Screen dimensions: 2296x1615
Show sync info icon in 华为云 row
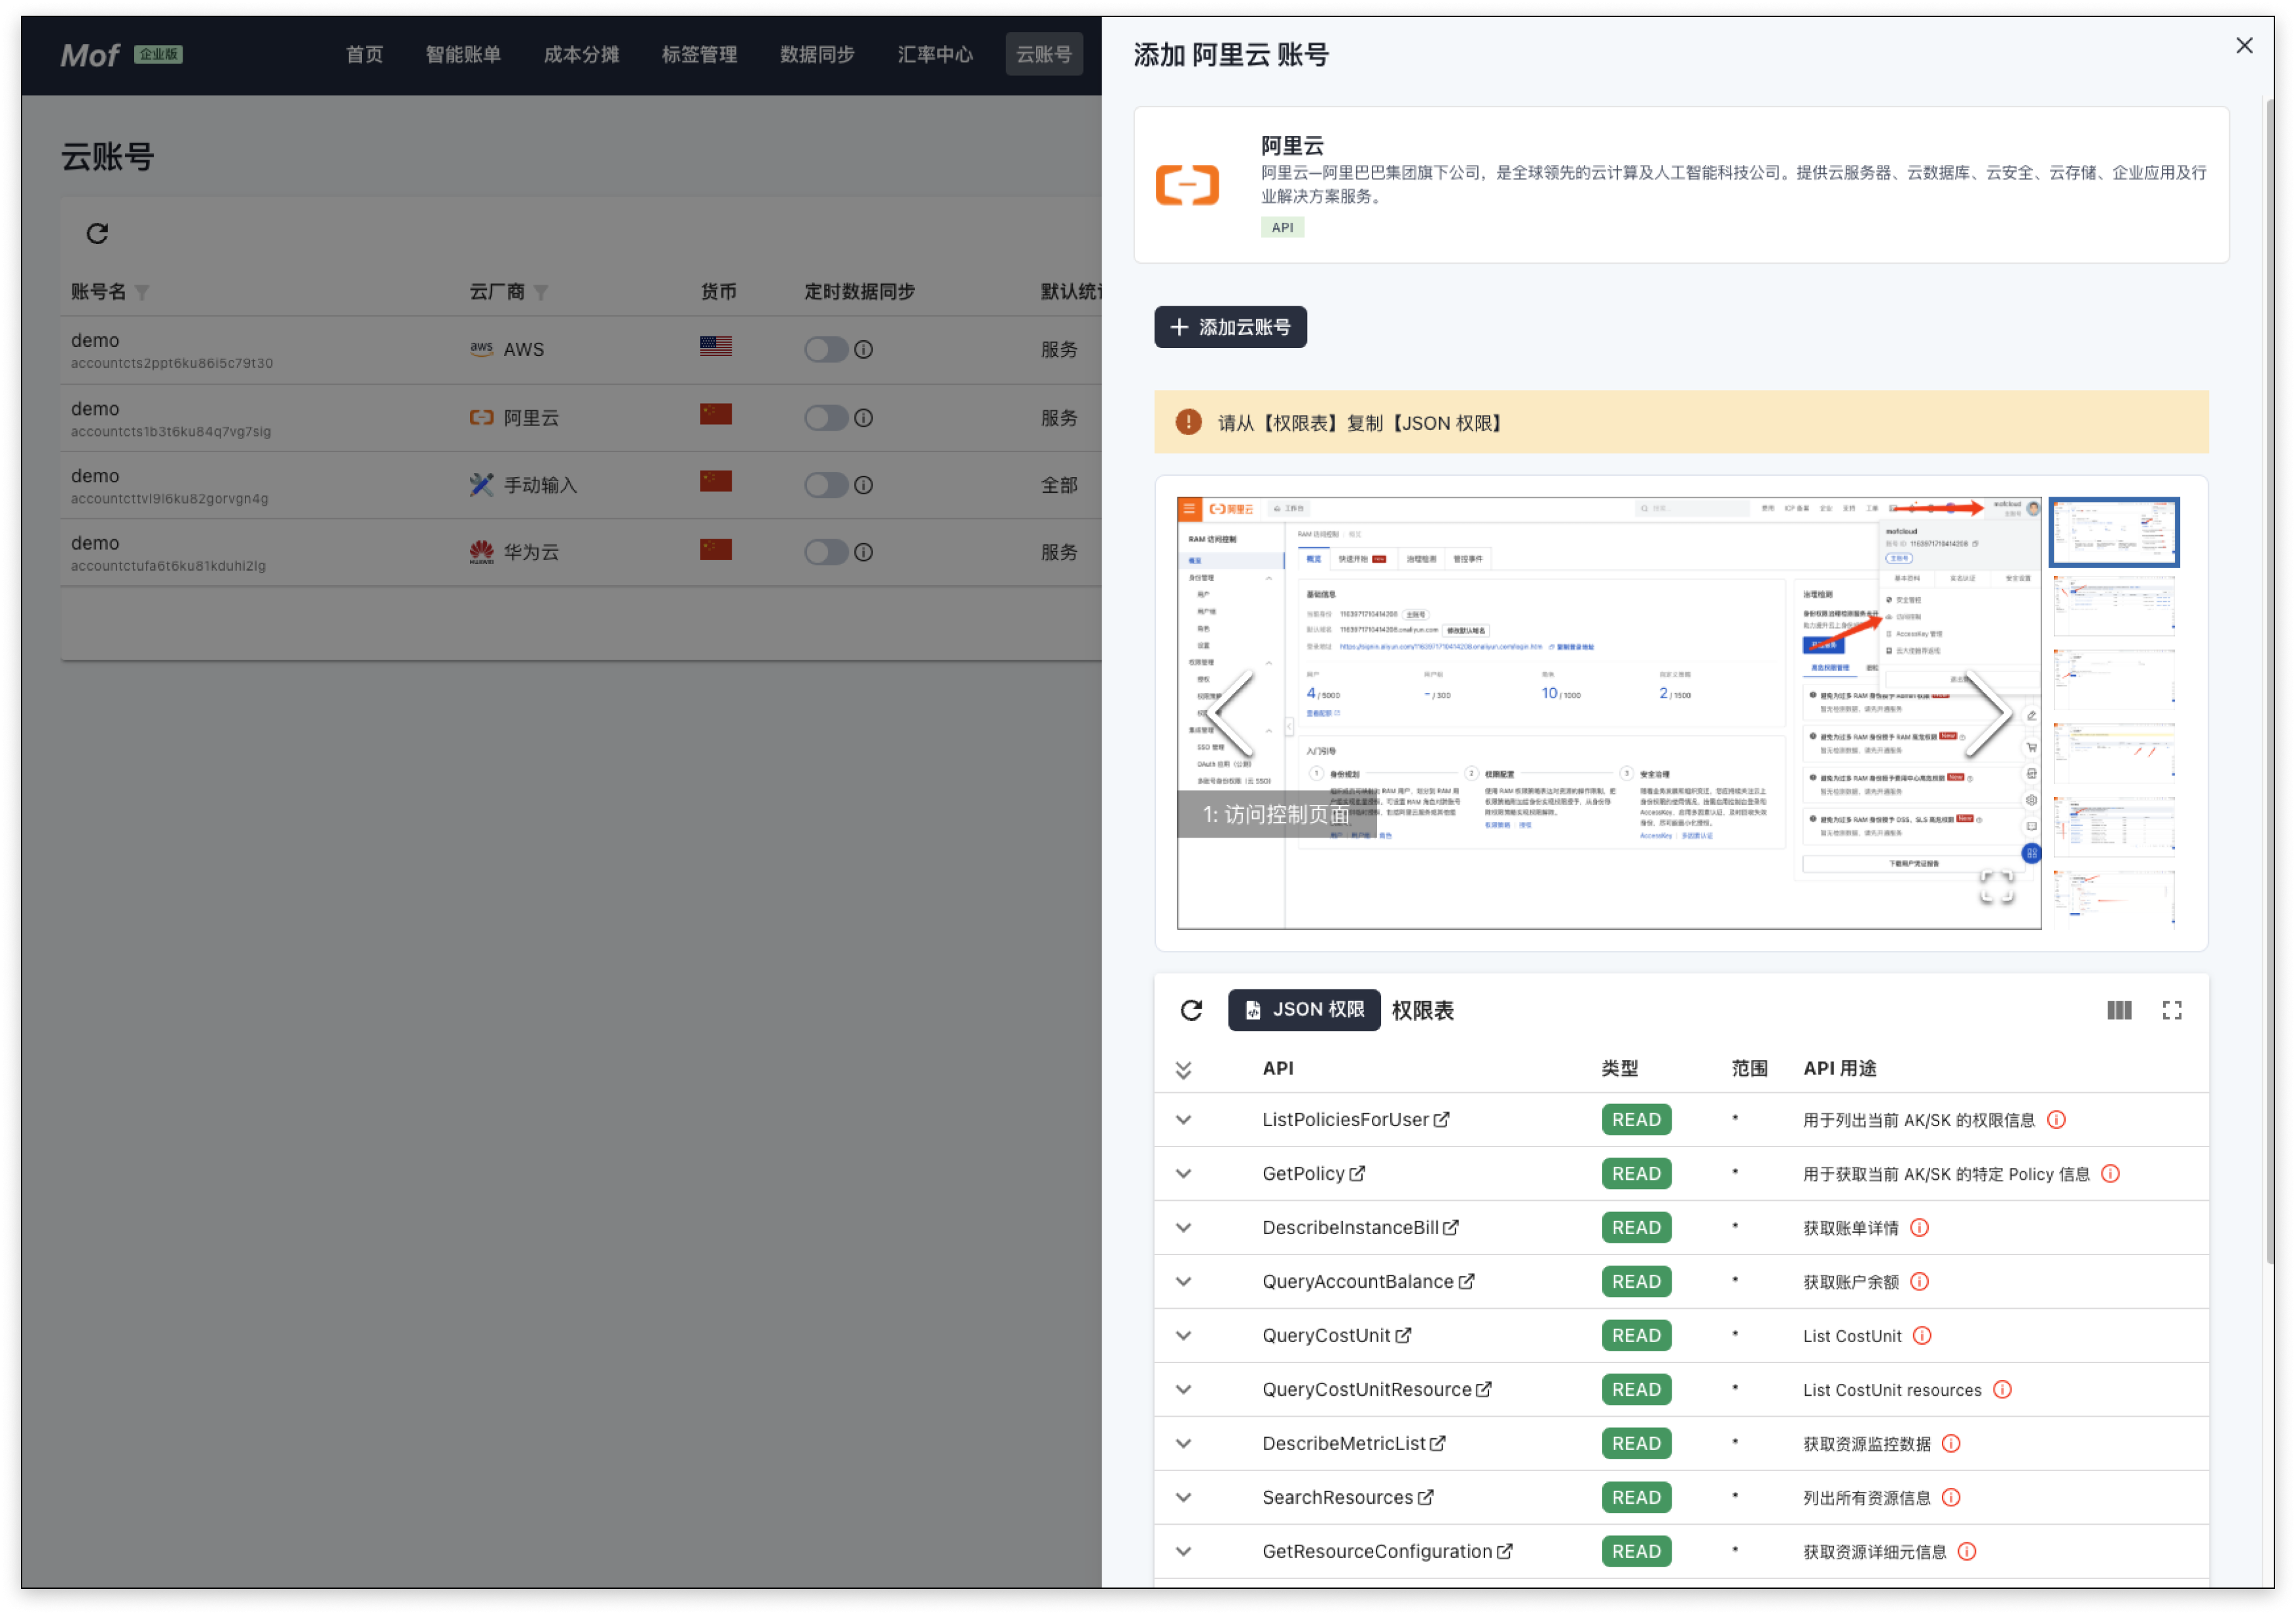tap(864, 552)
